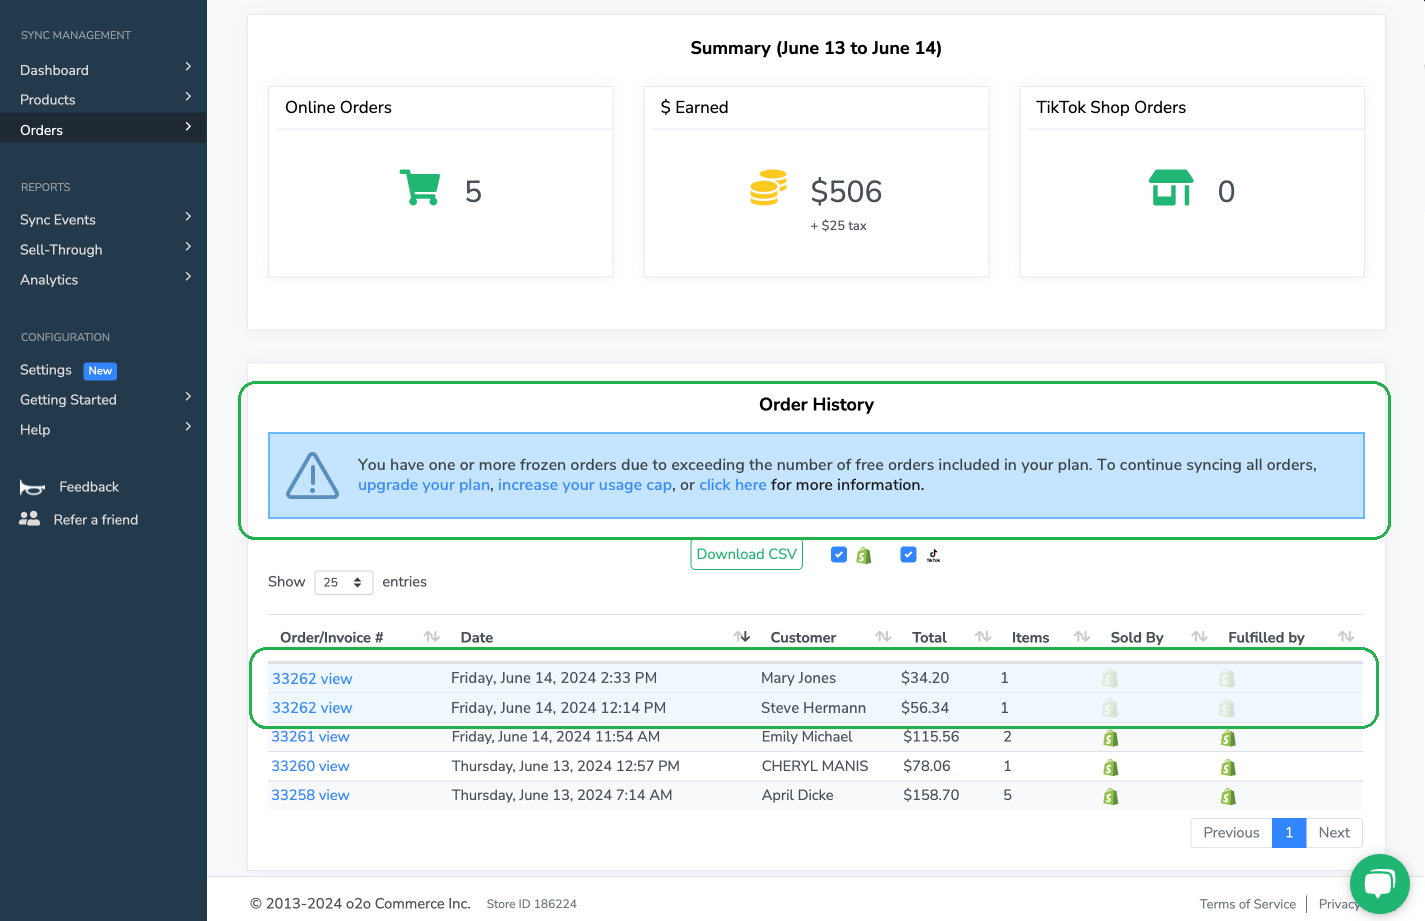Click the $506 earned amount
Screen dimensions: 1425x921
846,191
